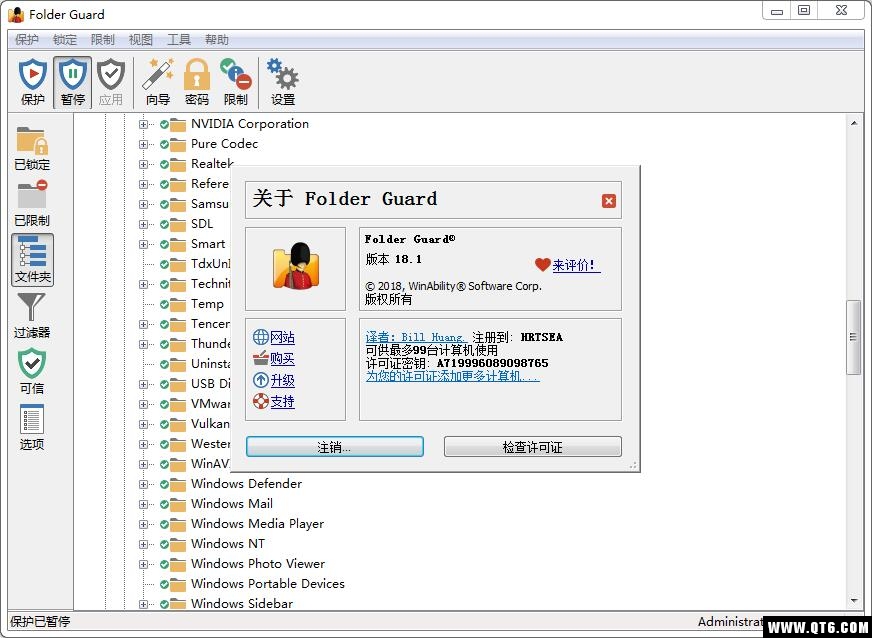Open the Options (选项) list view
872x638 pixels.
coord(32,427)
